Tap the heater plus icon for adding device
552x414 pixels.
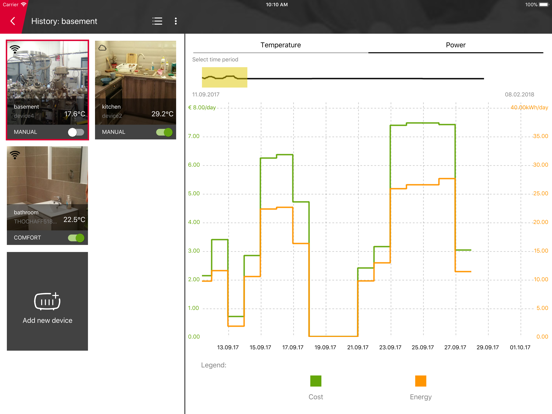coord(47,301)
